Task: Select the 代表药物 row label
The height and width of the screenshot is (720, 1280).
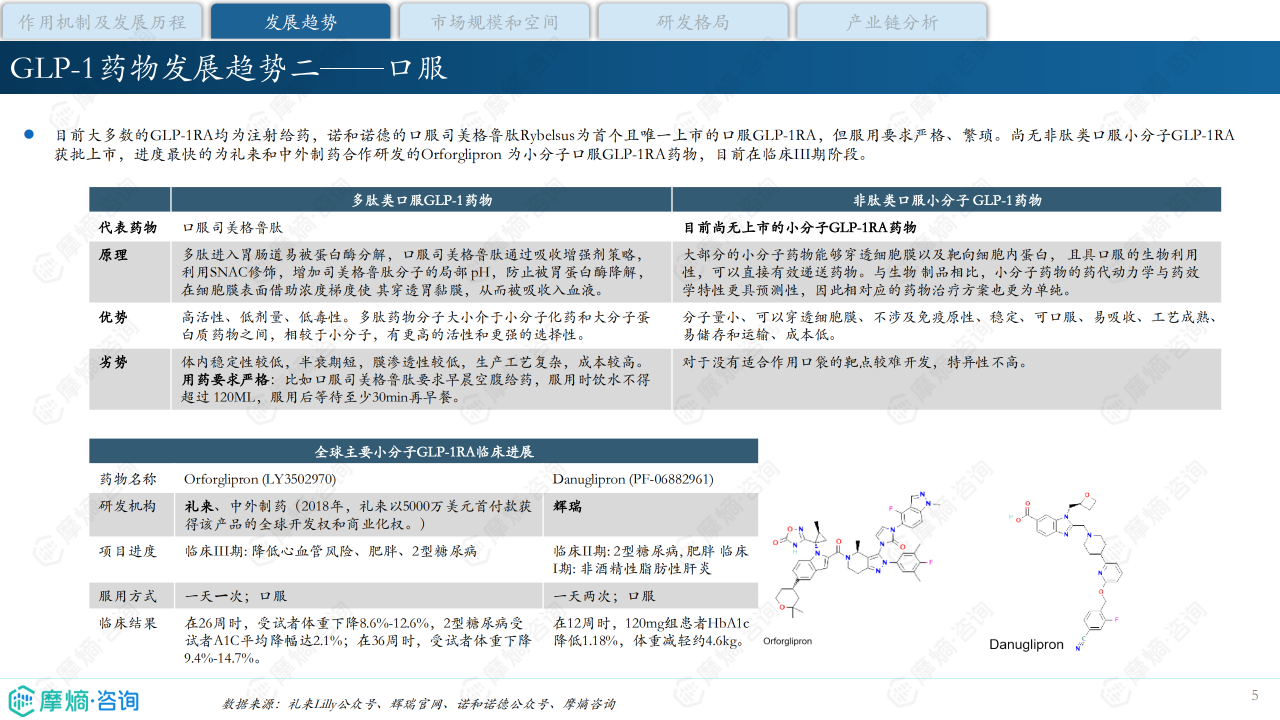Action: 127,228
